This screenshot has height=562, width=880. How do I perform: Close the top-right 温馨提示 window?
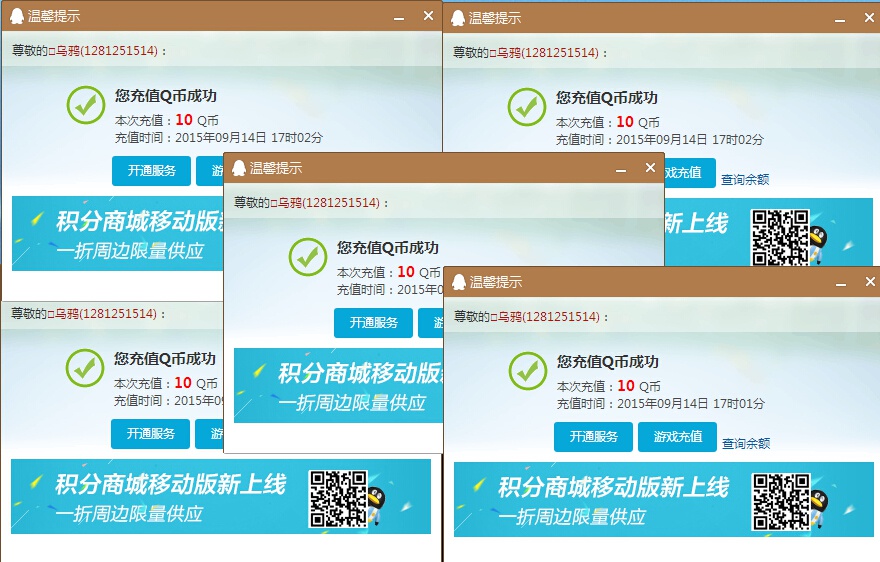(x=869, y=17)
